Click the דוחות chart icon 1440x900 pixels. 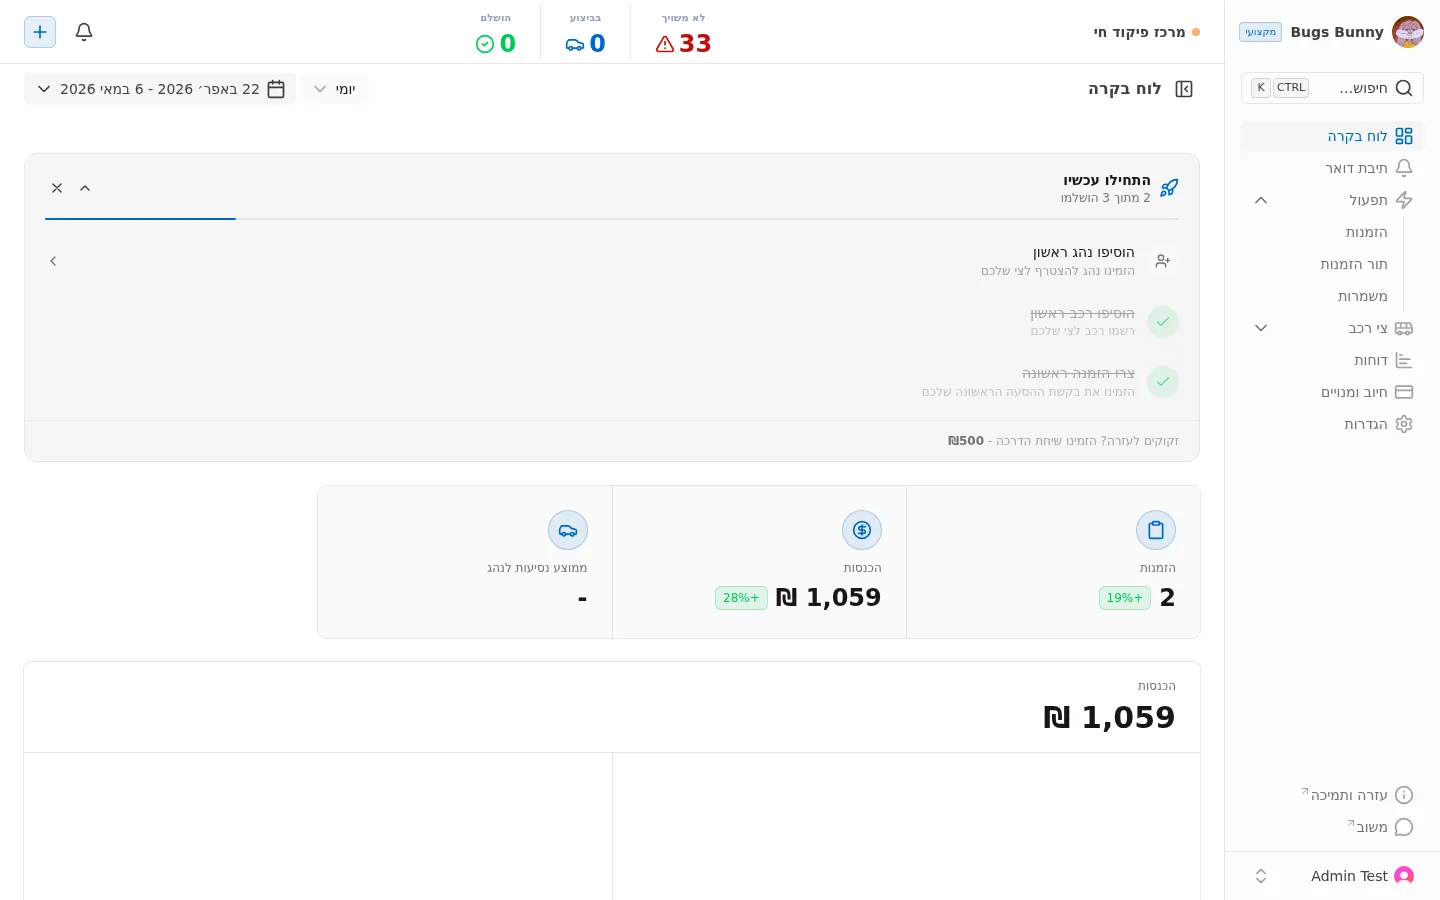pos(1404,360)
